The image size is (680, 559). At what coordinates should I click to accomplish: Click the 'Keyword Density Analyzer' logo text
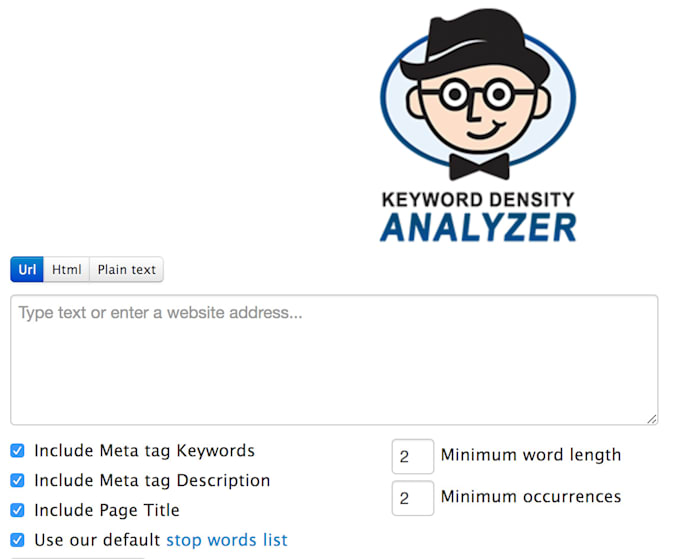[x=478, y=216]
